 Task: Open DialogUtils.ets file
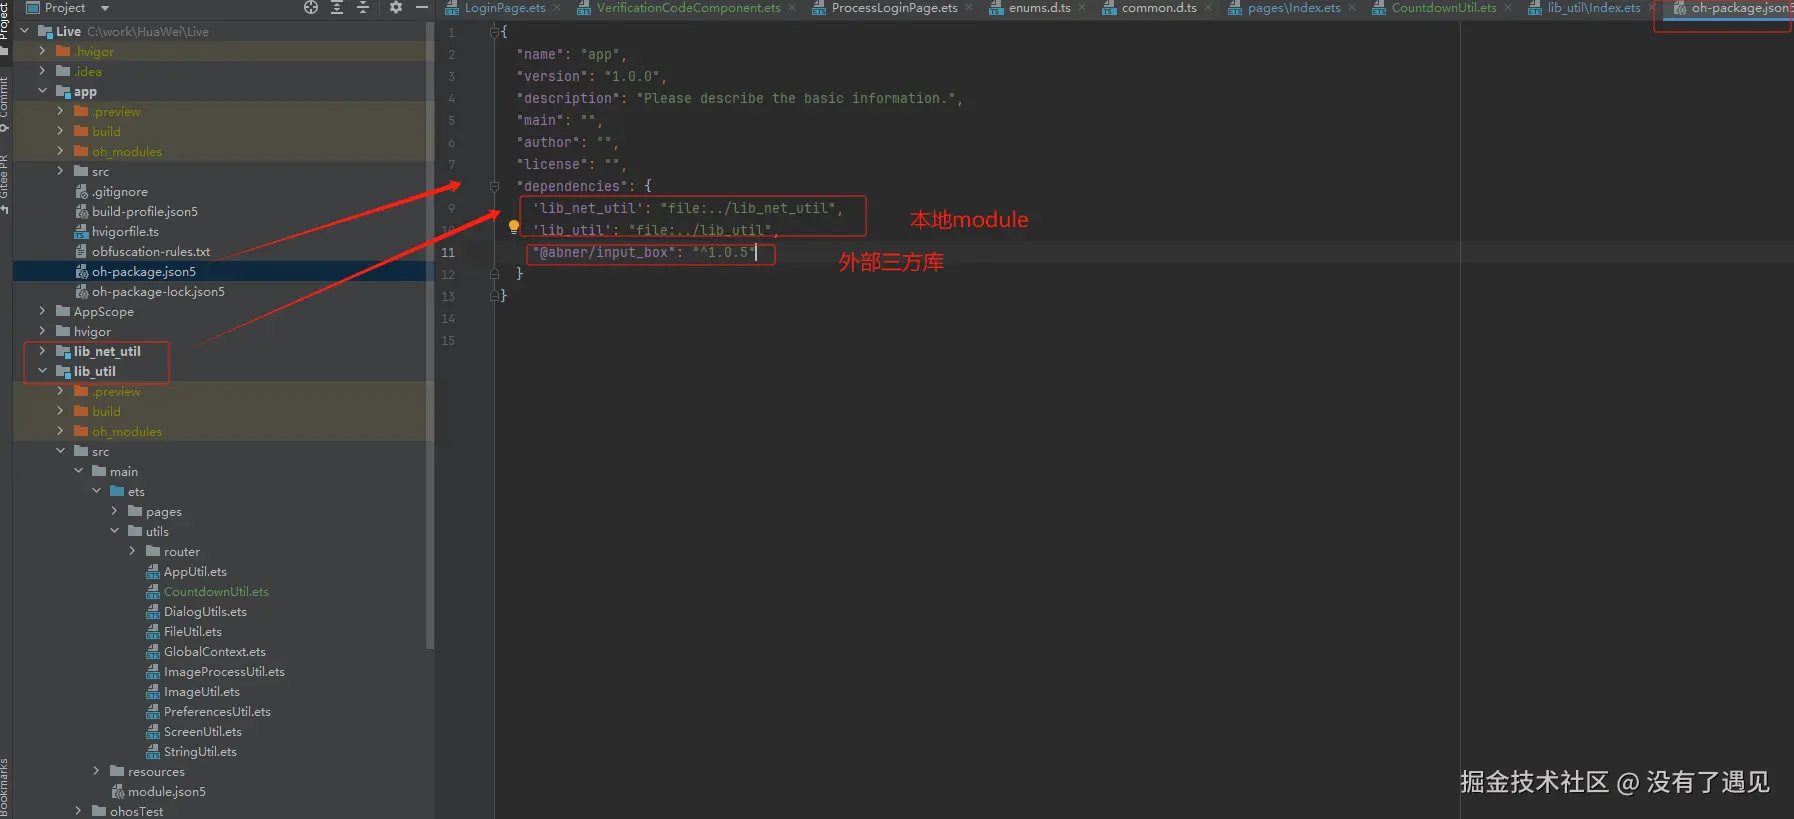(x=205, y=611)
